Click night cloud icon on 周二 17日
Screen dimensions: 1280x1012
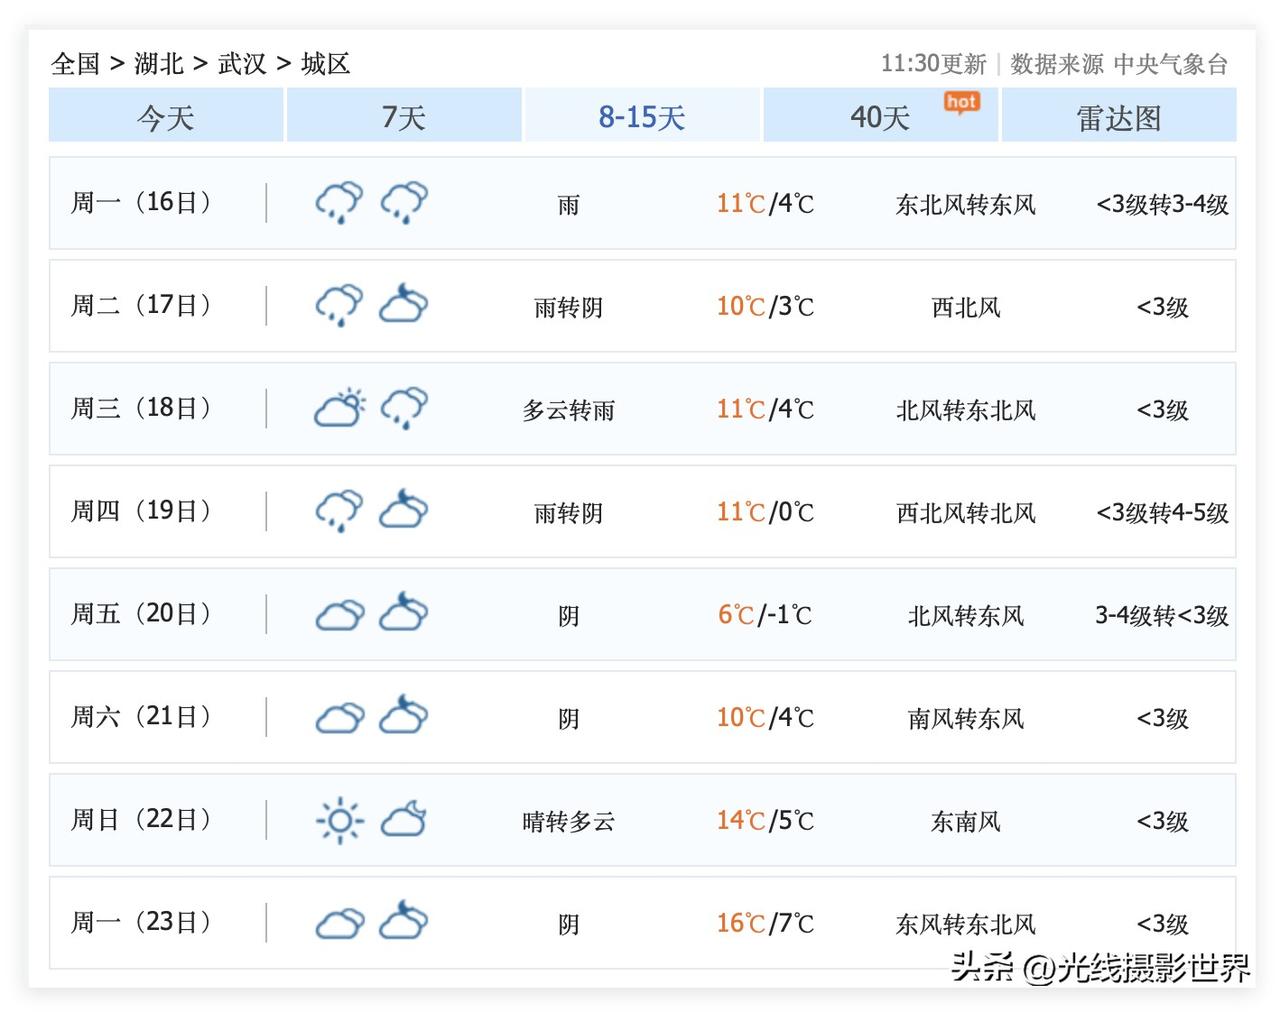click(404, 304)
